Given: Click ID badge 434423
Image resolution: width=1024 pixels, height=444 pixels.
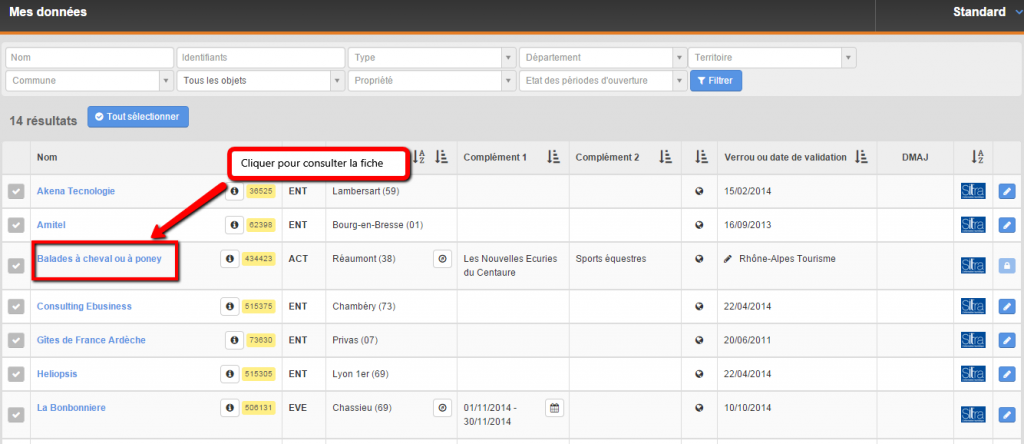Looking at the screenshot, I should [x=259, y=259].
